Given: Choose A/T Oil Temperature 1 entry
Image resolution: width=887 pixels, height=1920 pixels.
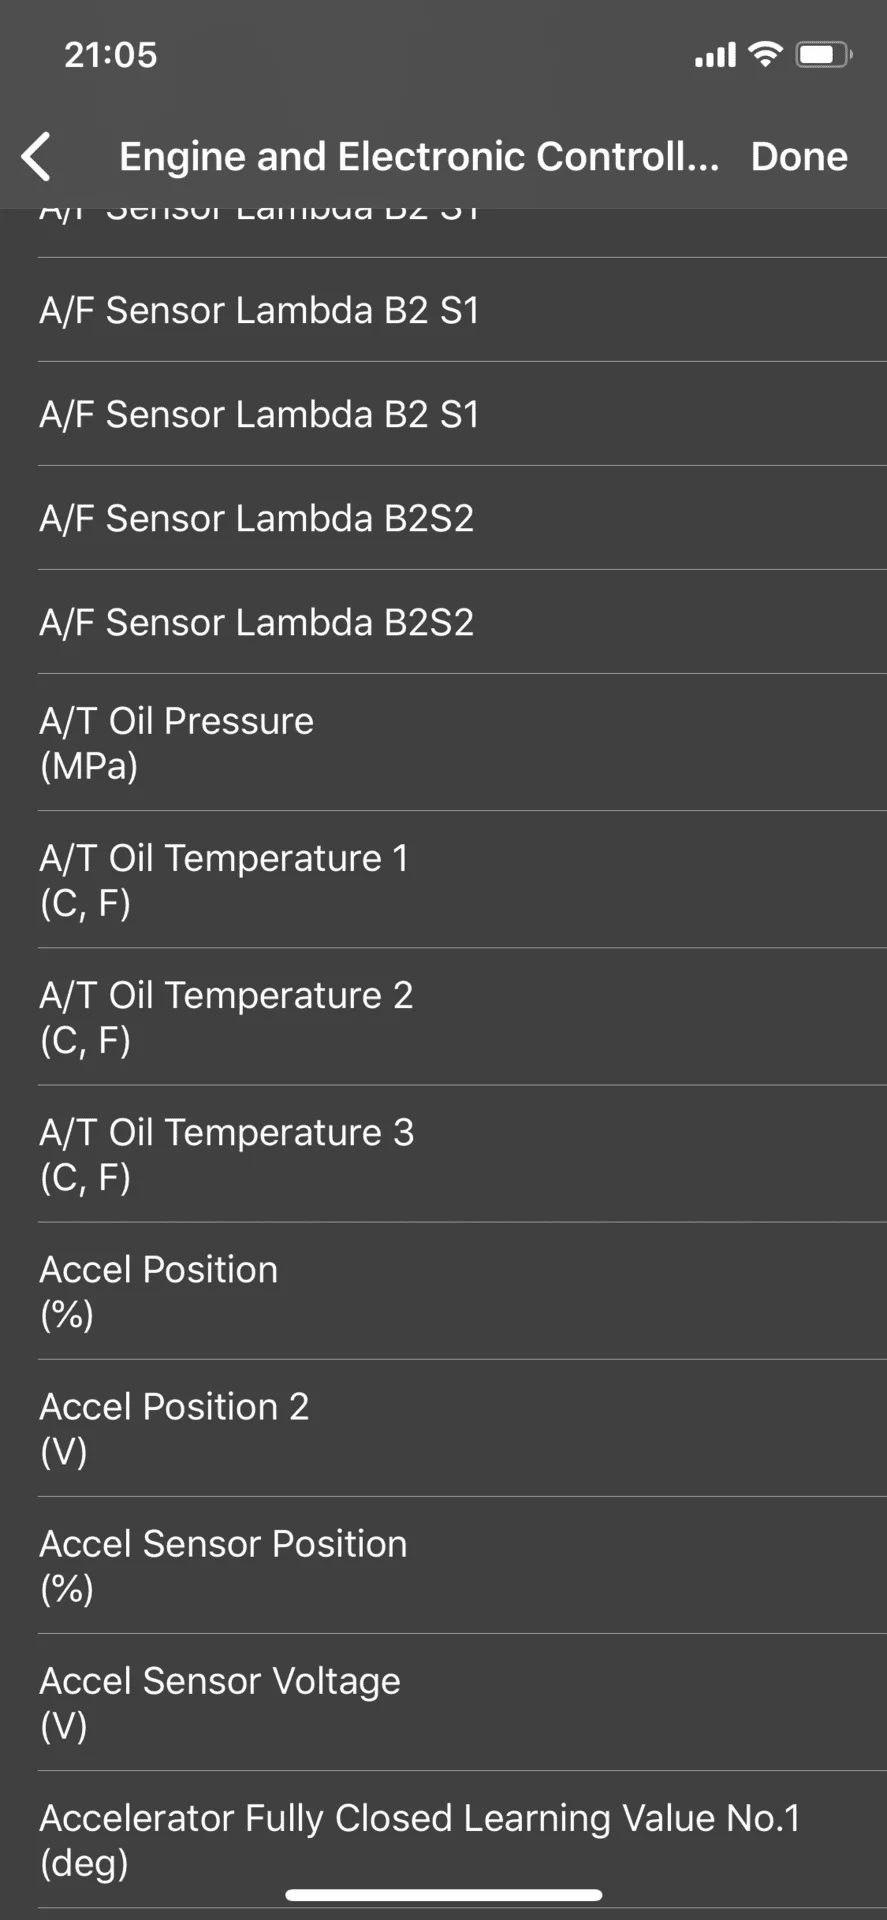Looking at the screenshot, I should pyautogui.click(x=443, y=880).
